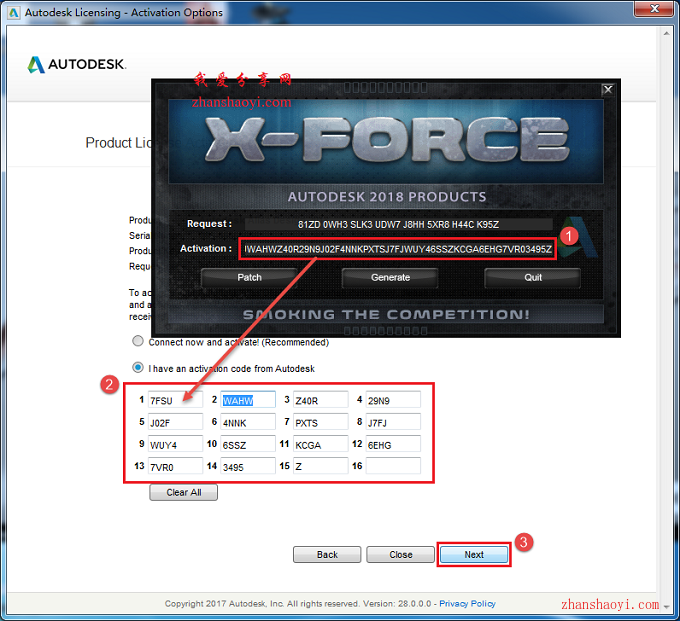Click the Quit button in X-Force
The width and height of the screenshot is (680, 621).
click(x=533, y=278)
